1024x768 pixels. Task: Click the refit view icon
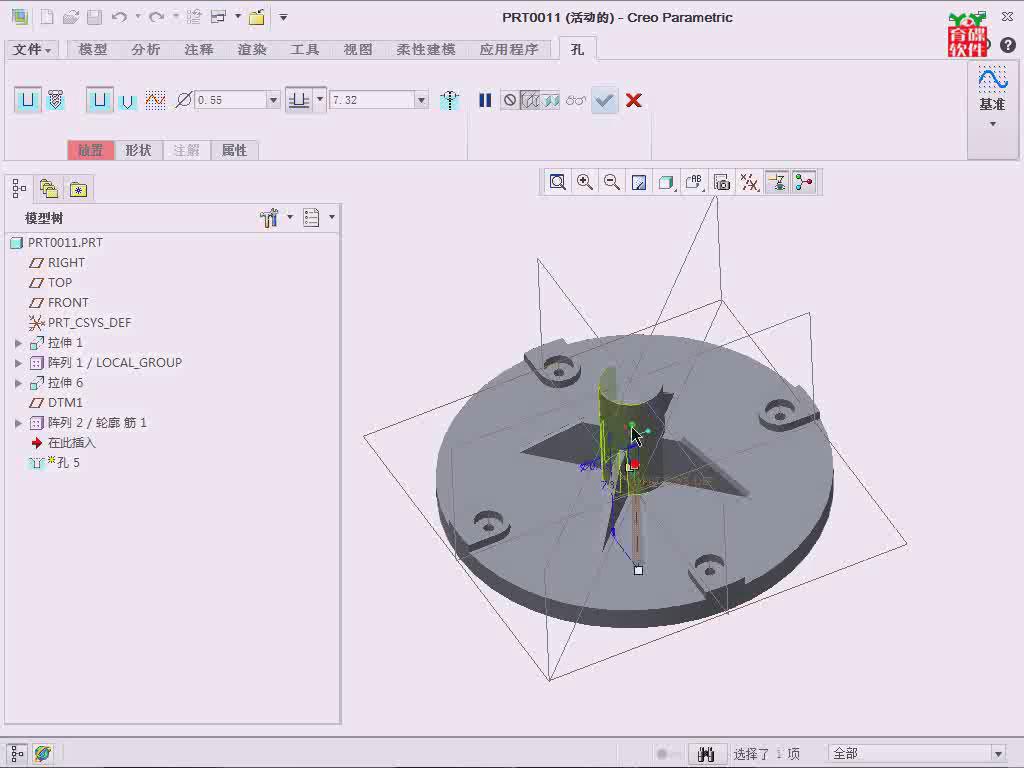click(x=558, y=182)
